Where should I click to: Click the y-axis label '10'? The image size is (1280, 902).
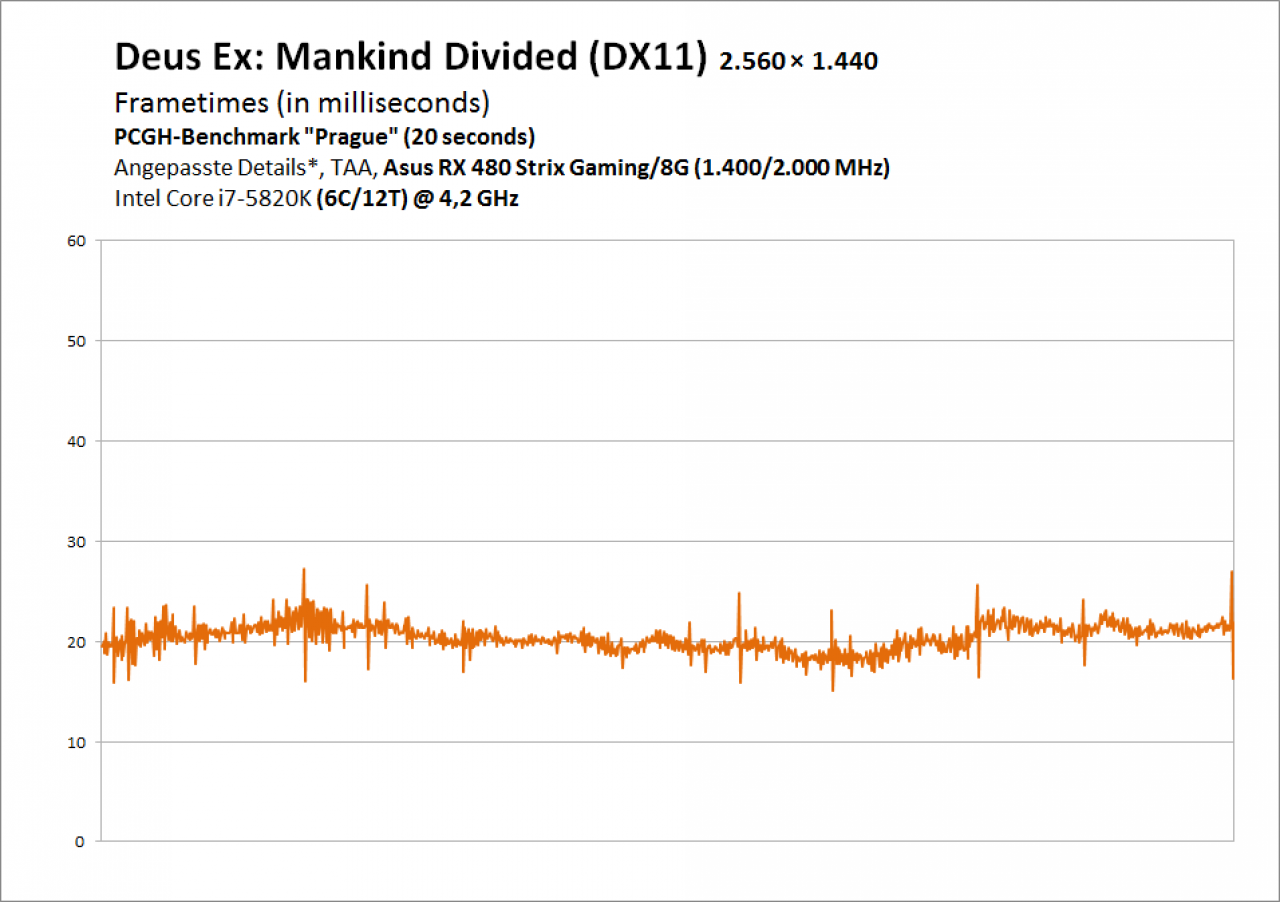click(x=77, y=742)
